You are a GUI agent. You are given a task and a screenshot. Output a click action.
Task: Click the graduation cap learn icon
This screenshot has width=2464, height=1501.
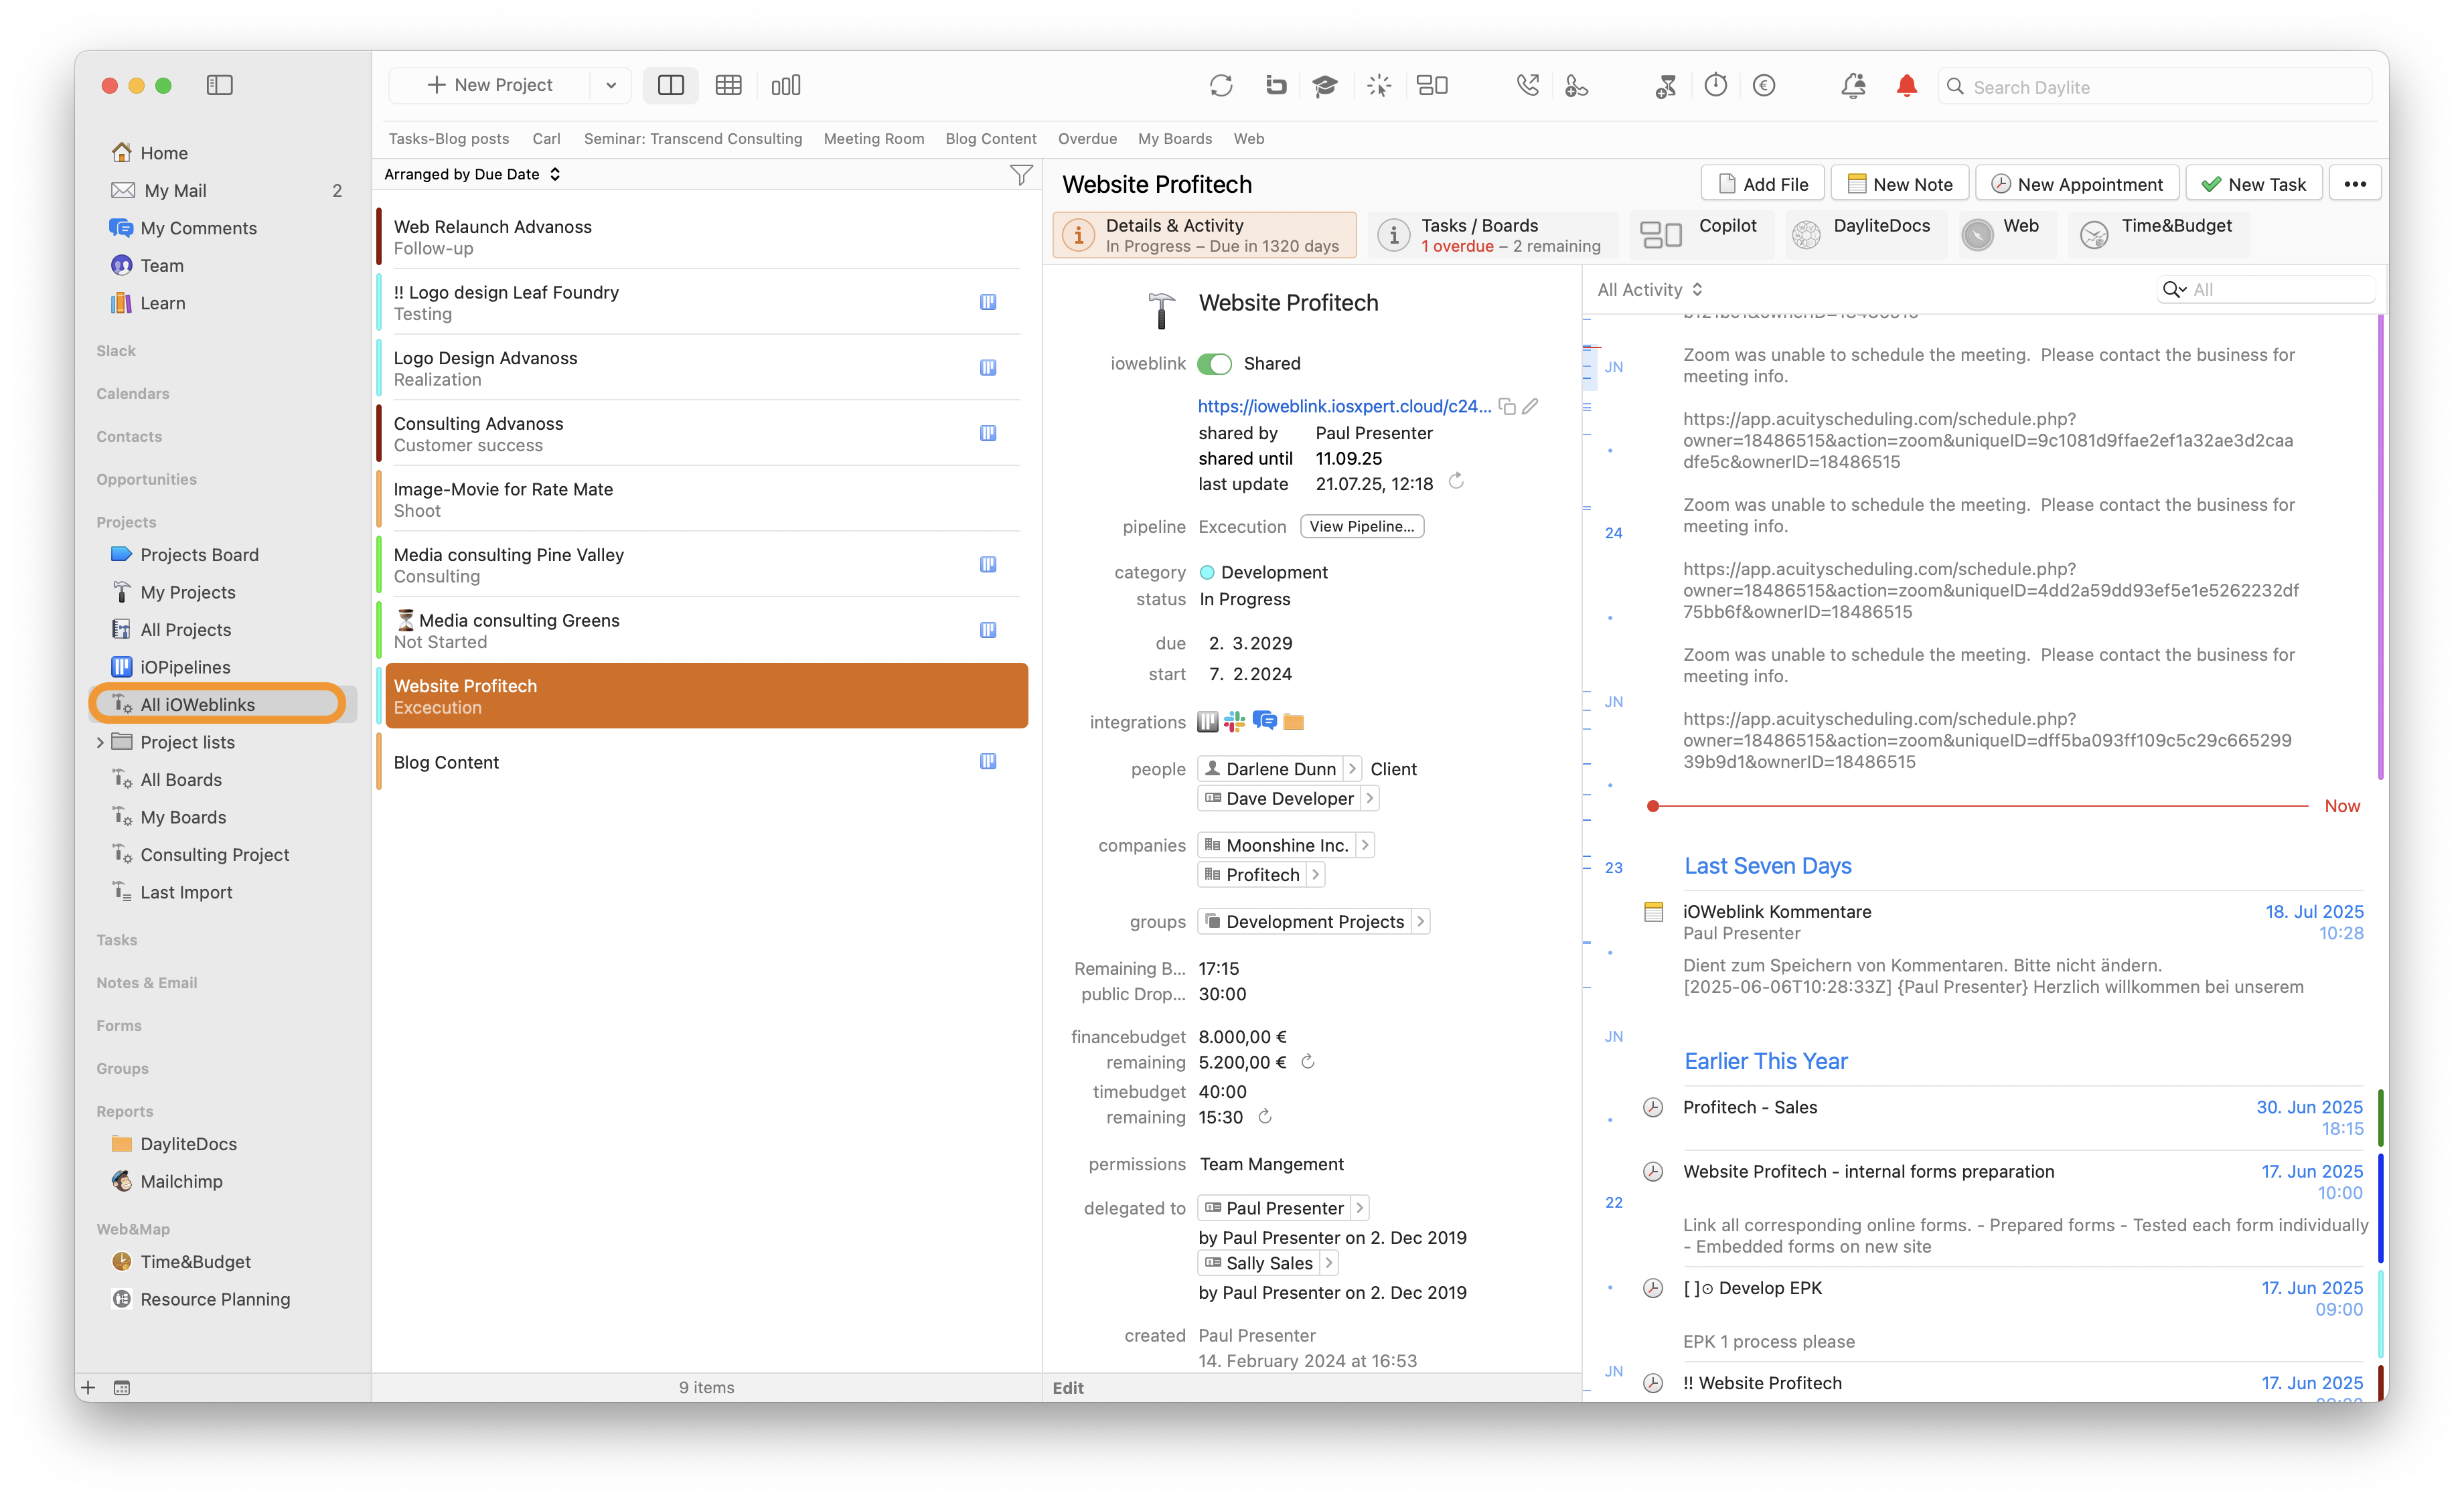pos(1325,86)
